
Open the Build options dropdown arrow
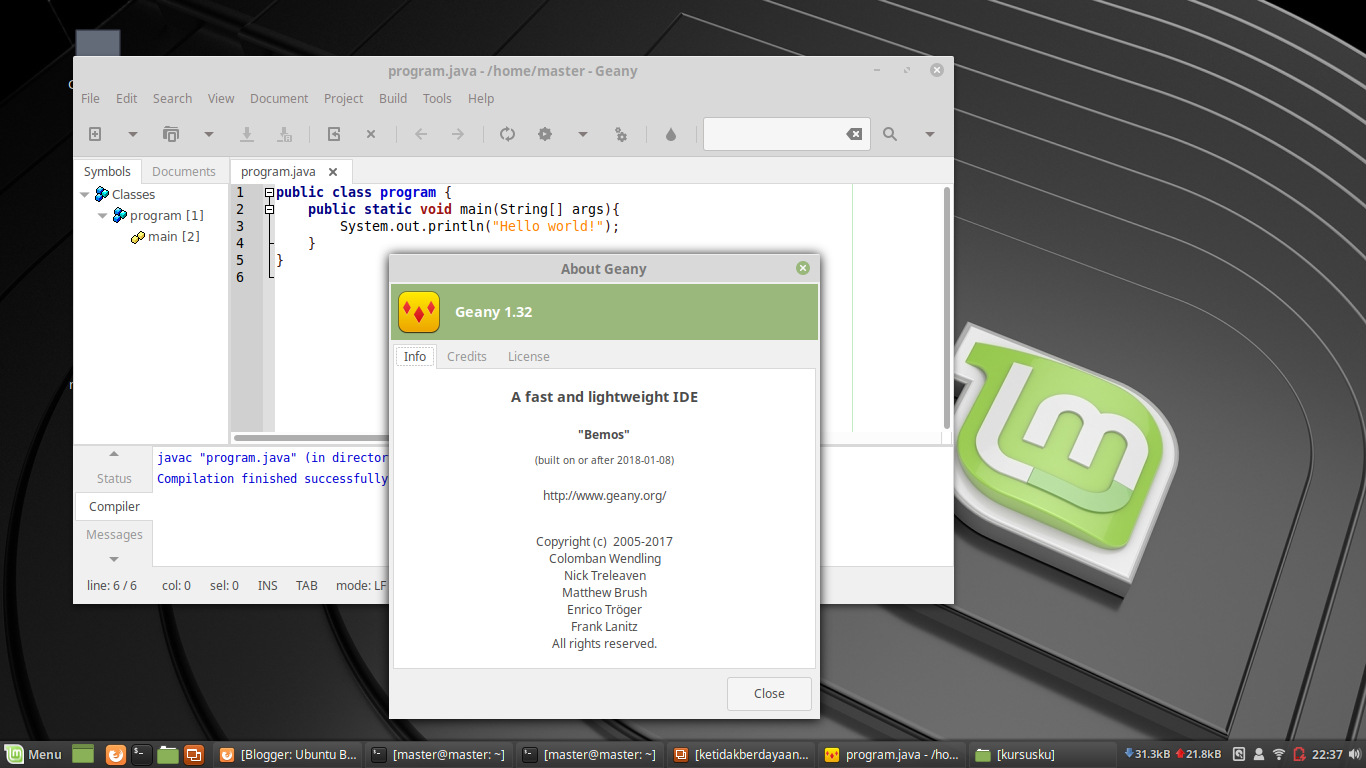coord(582,134)
